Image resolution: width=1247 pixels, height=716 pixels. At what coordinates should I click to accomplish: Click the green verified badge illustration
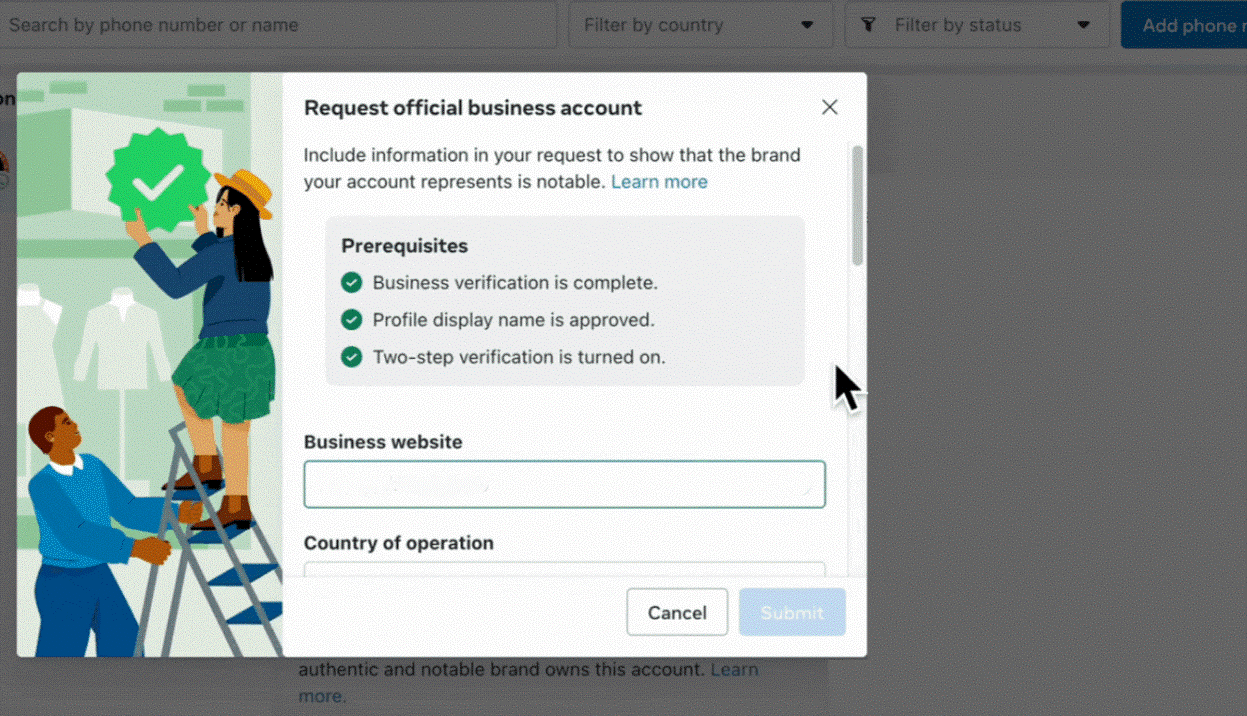[160, 180]
